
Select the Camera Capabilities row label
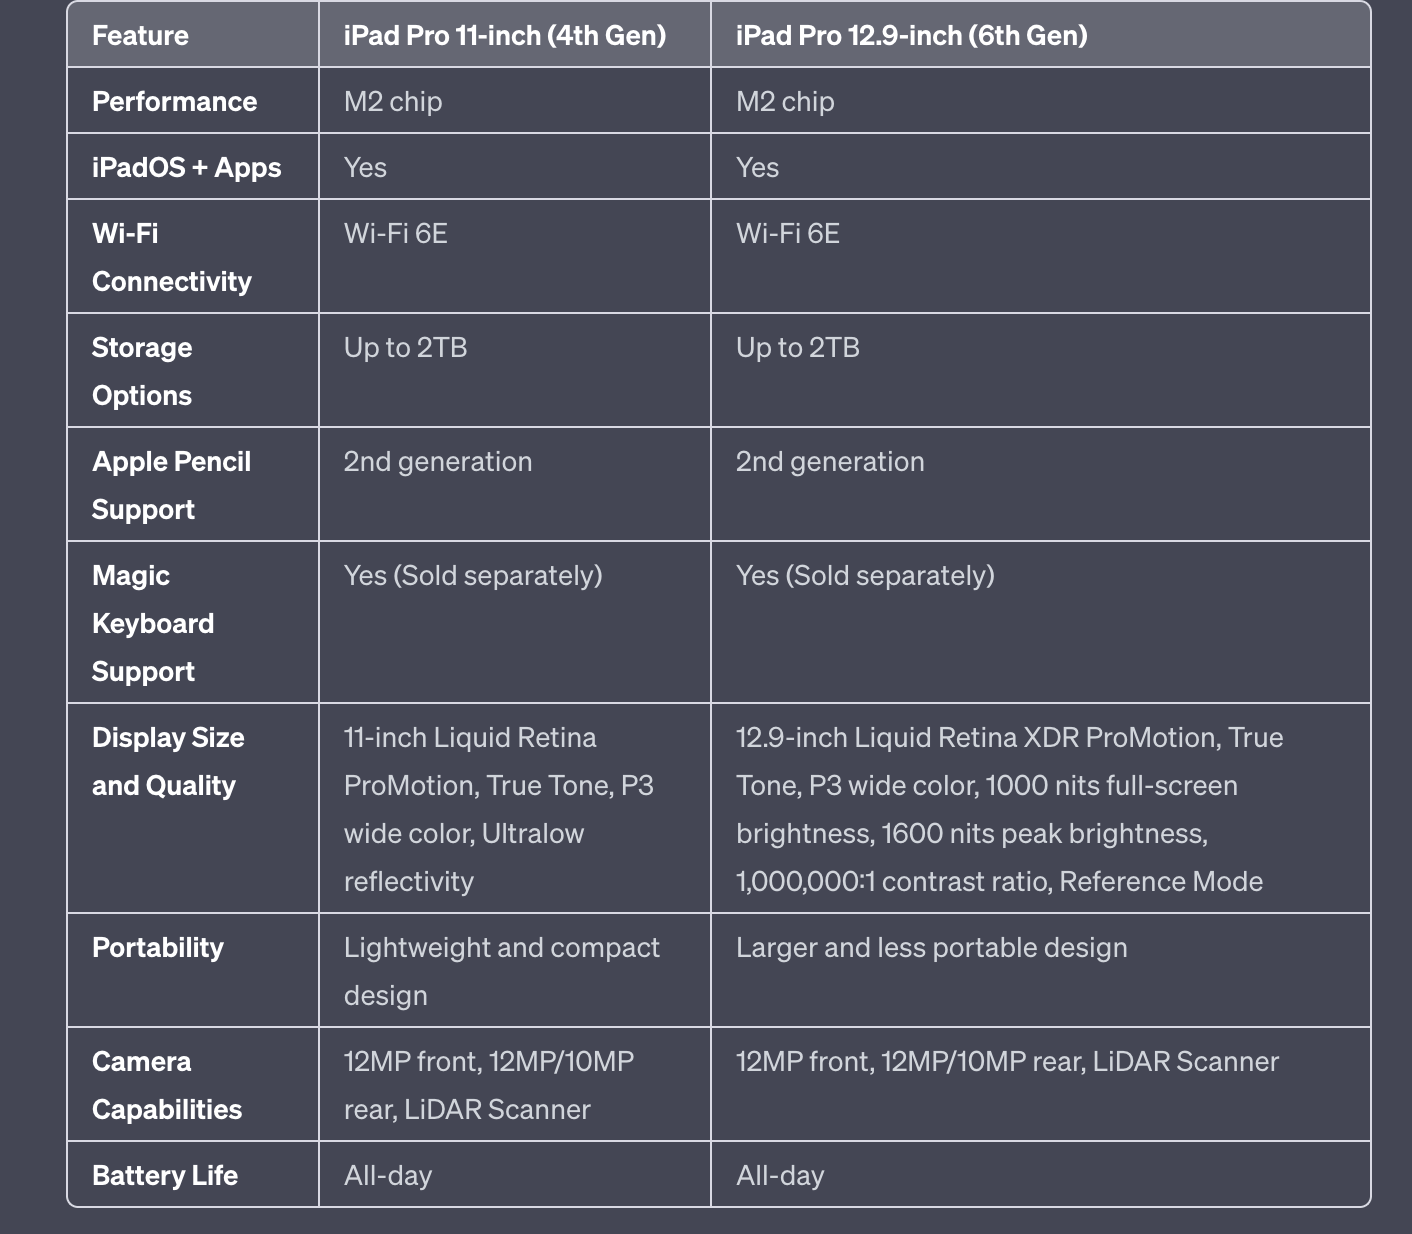tap(167, 1085)
